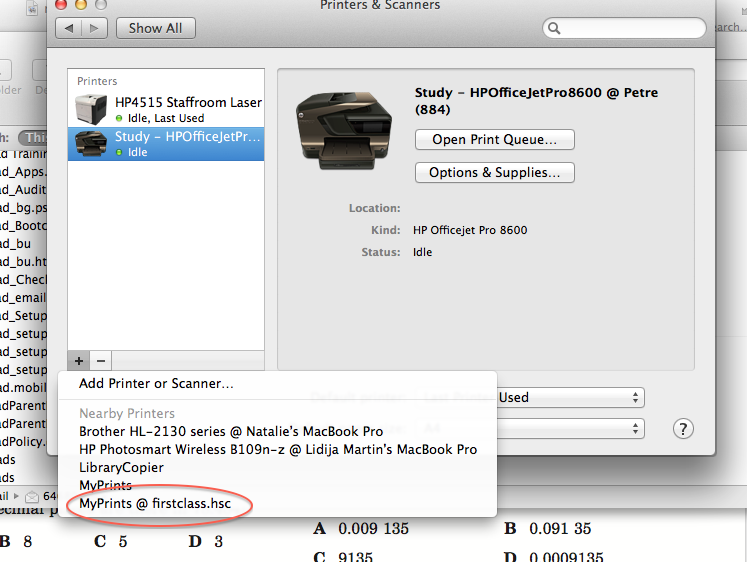The height and width of the screenshot is (562, 747).
Task: Select Study – HPOfficeJetPr… printer row
Action: point(166,144)
